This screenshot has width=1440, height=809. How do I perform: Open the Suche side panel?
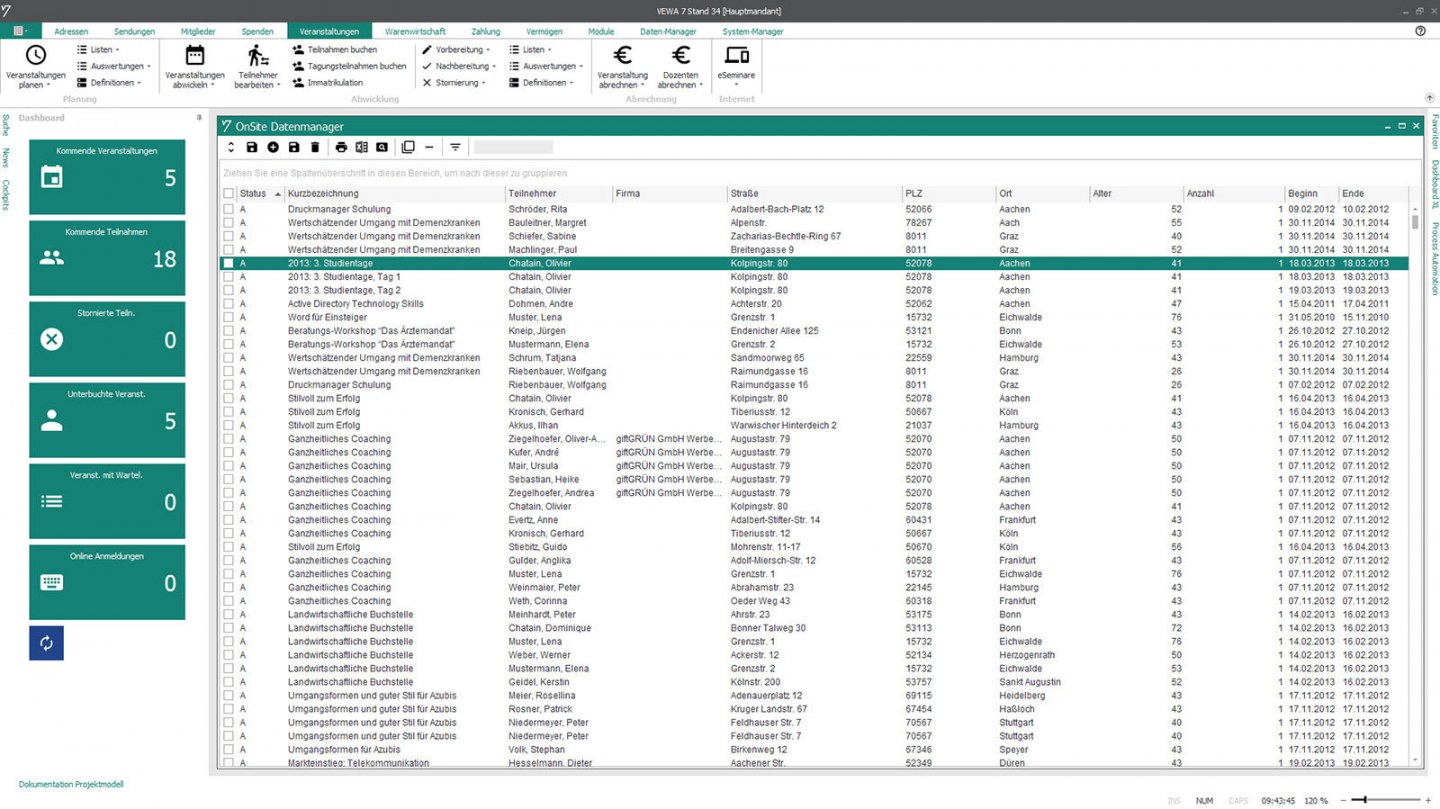point(5,125)
